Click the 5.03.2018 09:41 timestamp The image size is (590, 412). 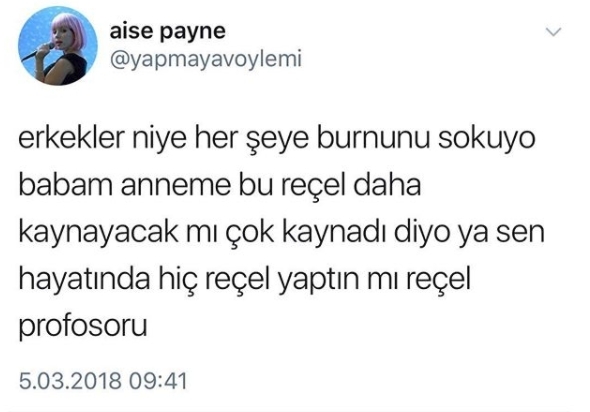tap(103, 380)
